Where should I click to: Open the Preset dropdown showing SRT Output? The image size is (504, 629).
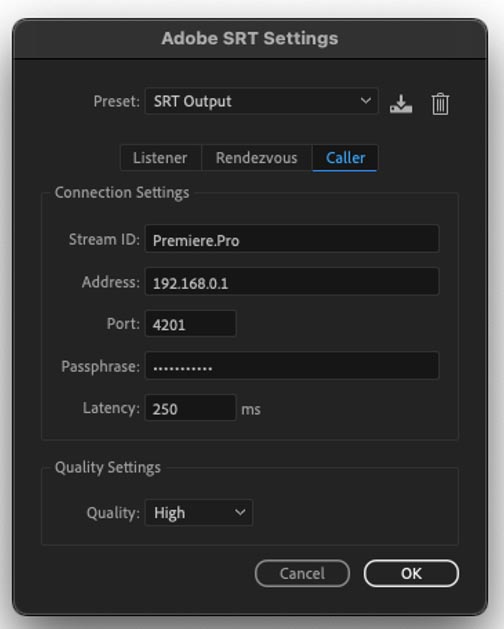click(261, 101)
